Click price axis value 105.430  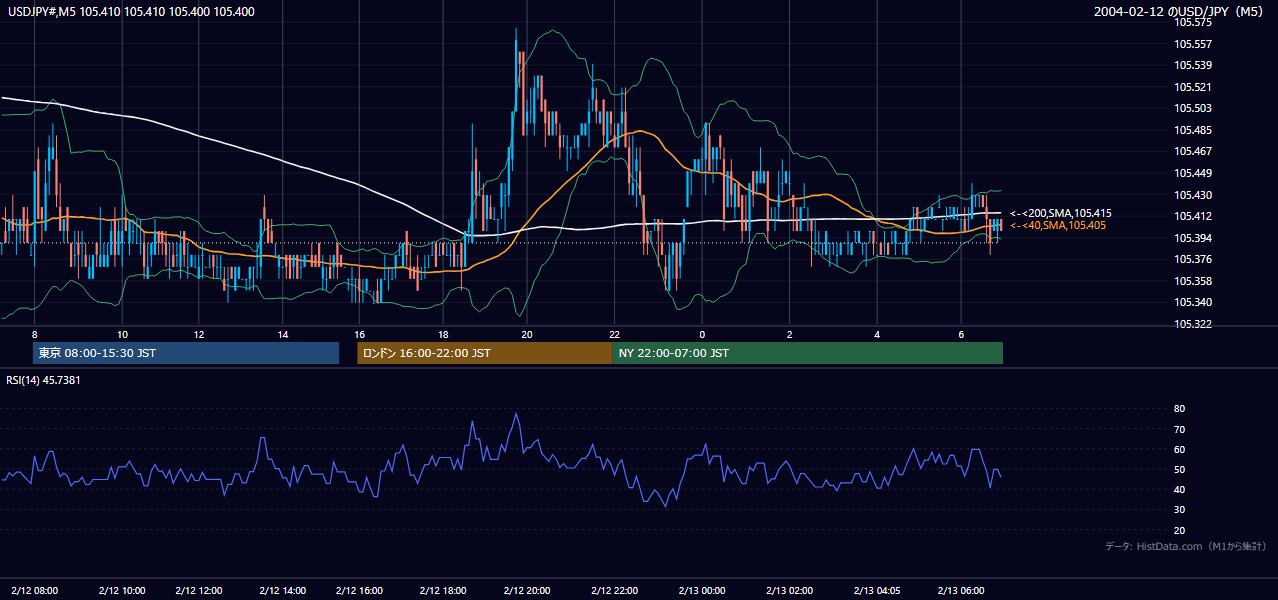[x=1192, y=195]
